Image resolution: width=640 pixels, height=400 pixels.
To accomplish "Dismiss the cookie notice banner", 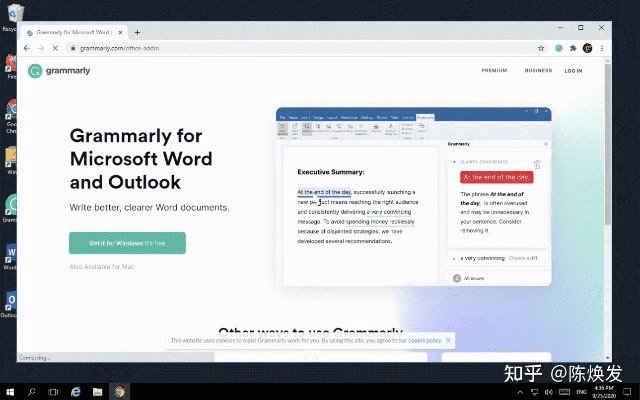I will 447,340.
